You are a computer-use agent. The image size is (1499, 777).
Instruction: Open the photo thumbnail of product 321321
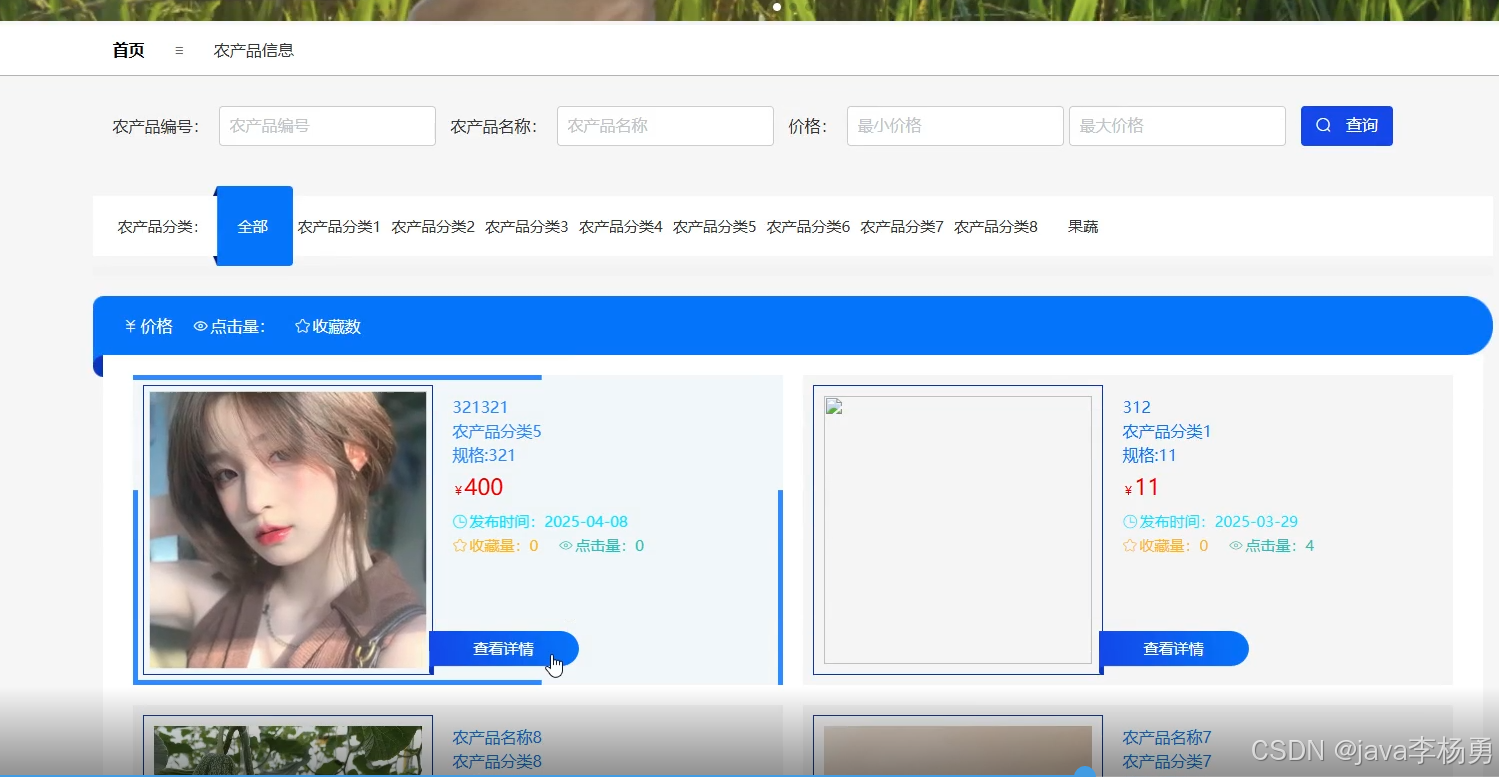coord(288,530)
